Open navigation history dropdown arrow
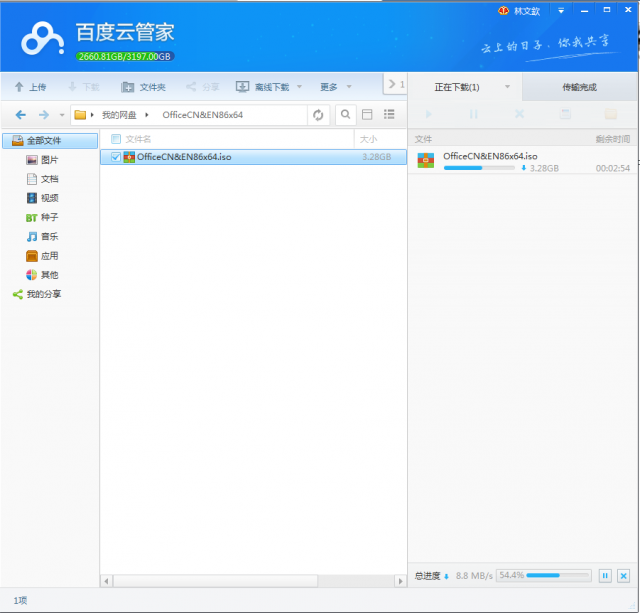 (x=62, y=115)
